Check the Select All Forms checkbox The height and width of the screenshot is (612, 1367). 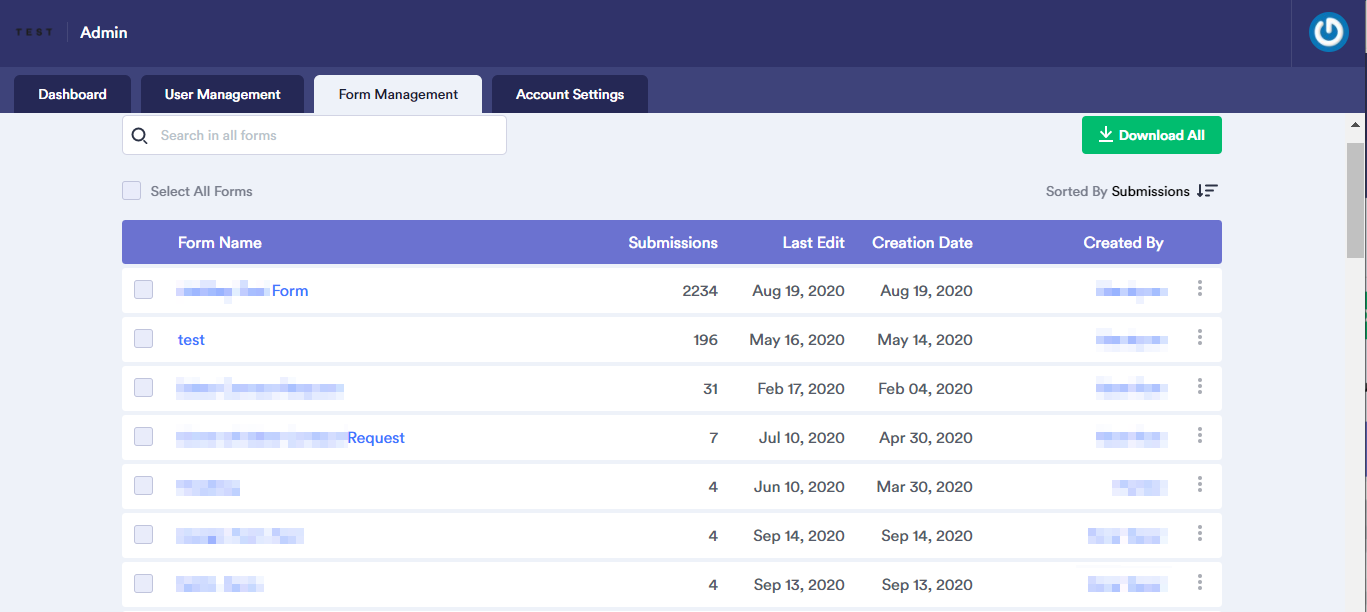tap(132, 191)
